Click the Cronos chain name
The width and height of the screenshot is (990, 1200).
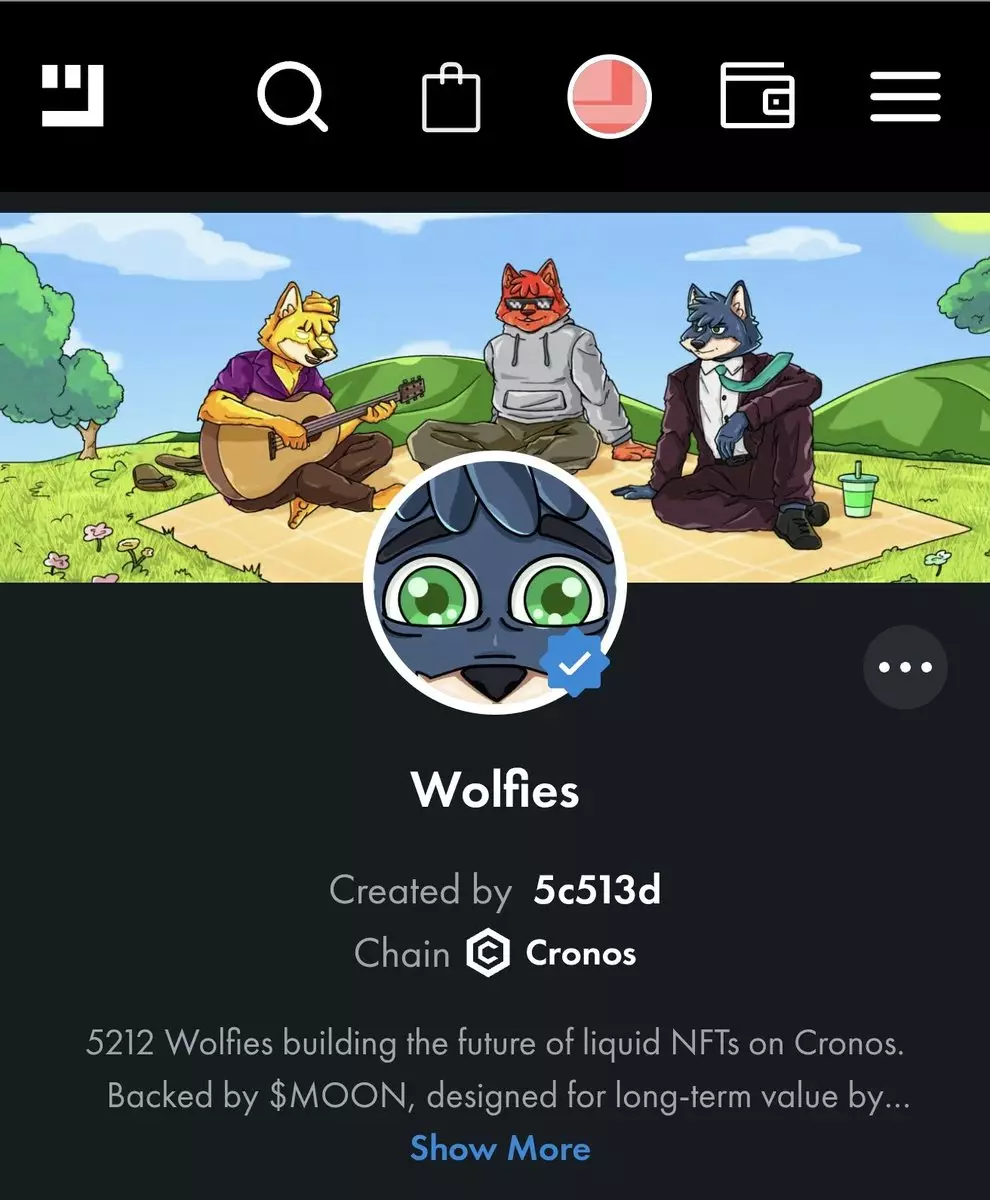pos(581,953)
